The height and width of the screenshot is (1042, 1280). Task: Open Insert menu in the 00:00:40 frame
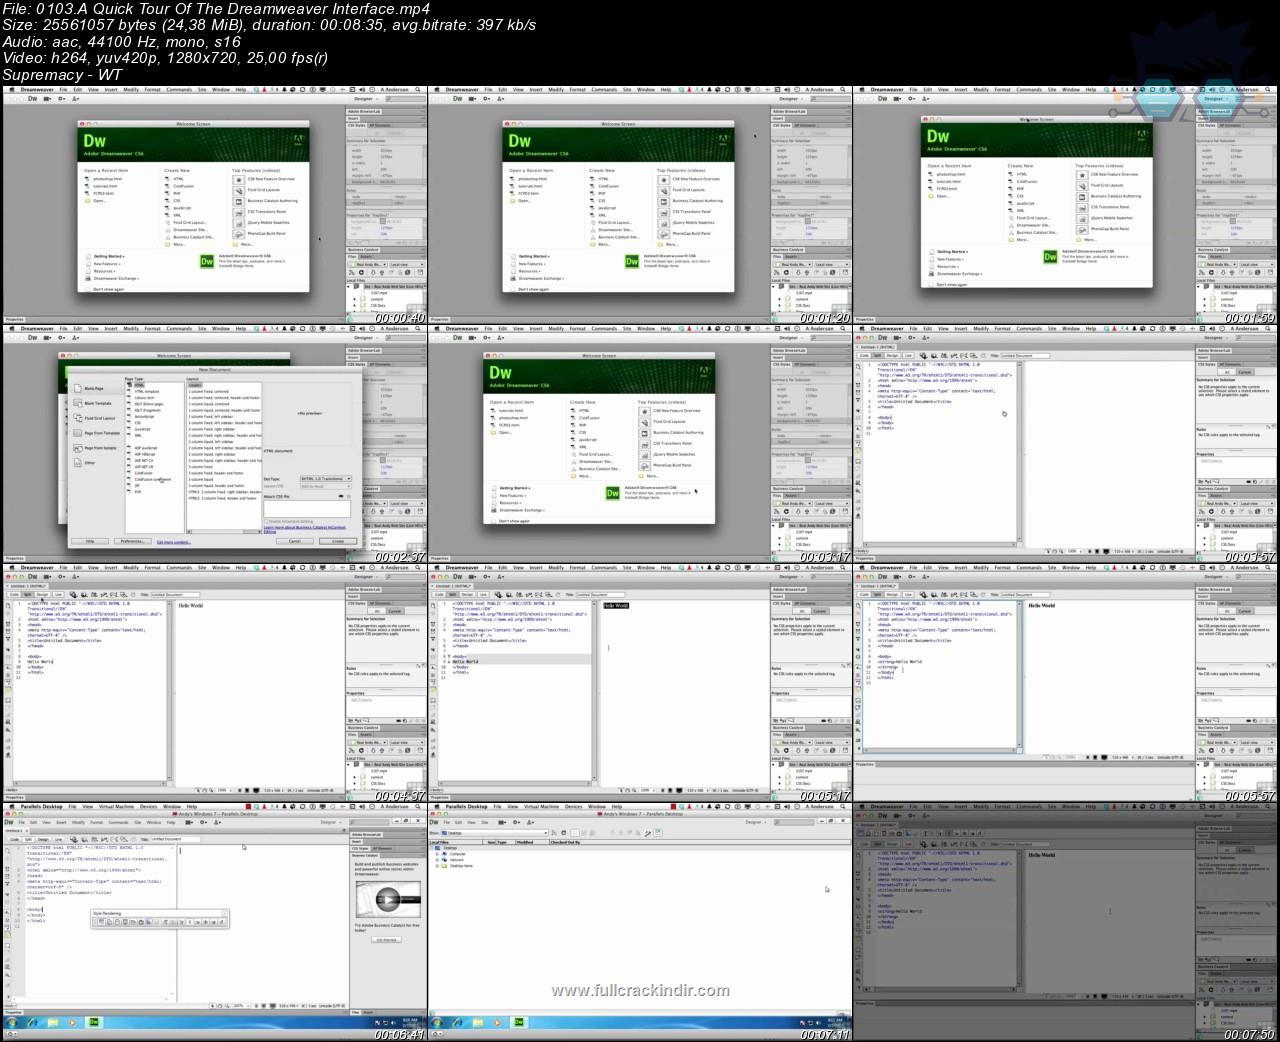[111, 90]
